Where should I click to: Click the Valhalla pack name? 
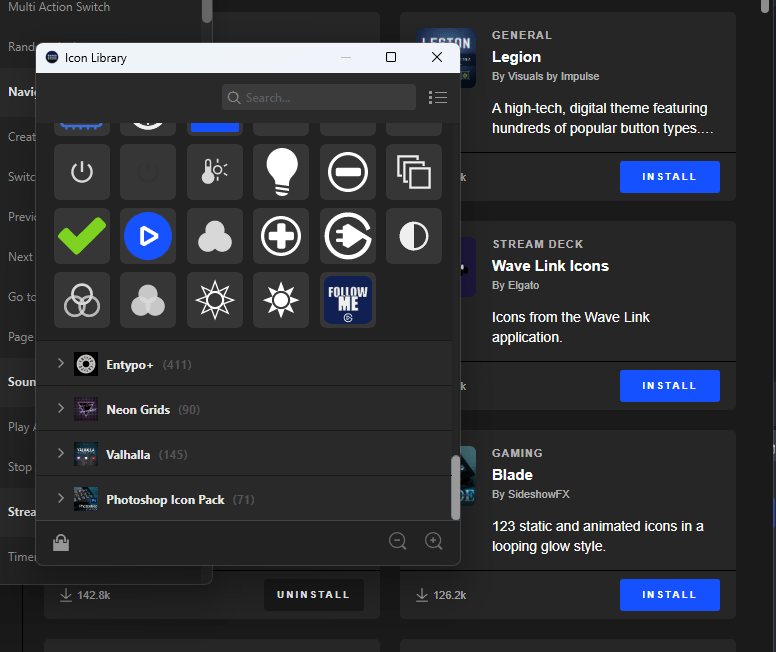pyautogui.click(x=128, y=455)
